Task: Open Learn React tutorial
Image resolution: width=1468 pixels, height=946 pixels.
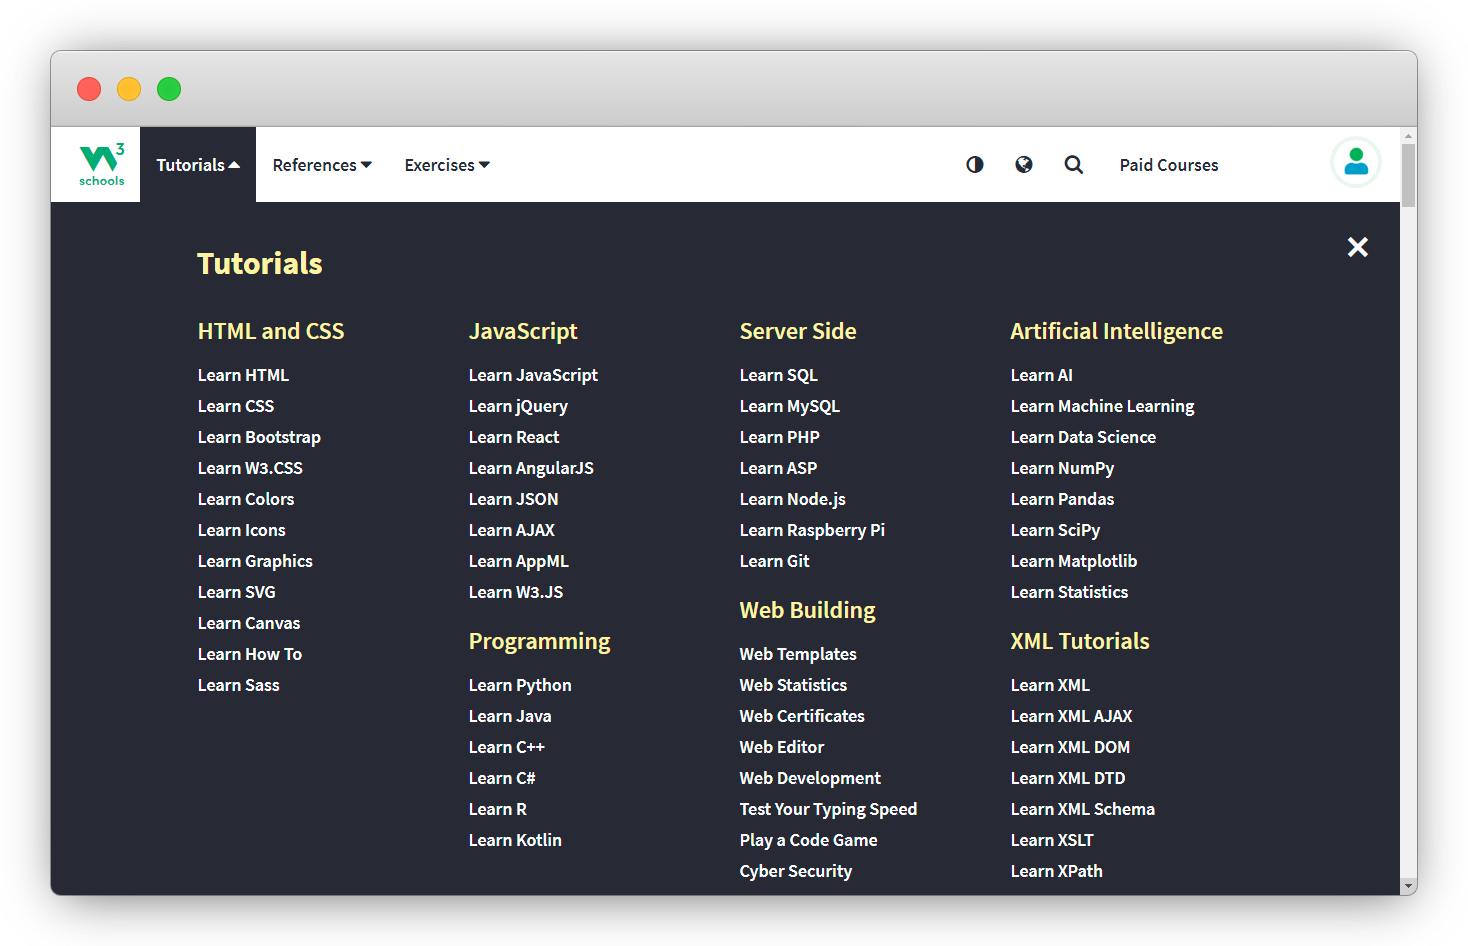Action: (514, 437)
